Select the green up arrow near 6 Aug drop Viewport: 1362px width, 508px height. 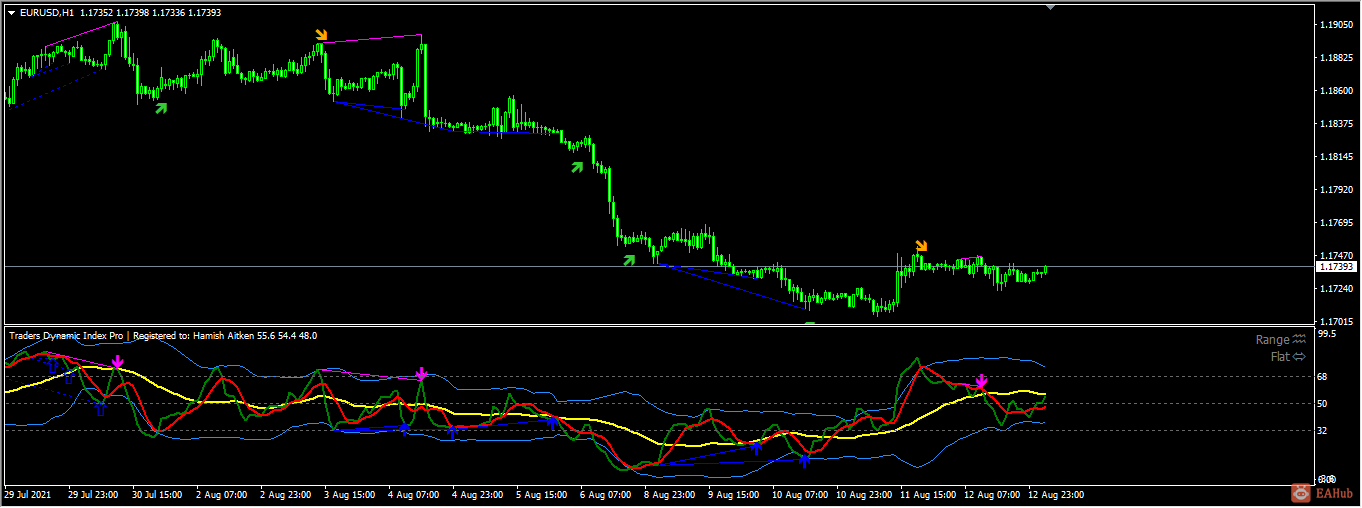pyautogui.click(x=577, y=167)
